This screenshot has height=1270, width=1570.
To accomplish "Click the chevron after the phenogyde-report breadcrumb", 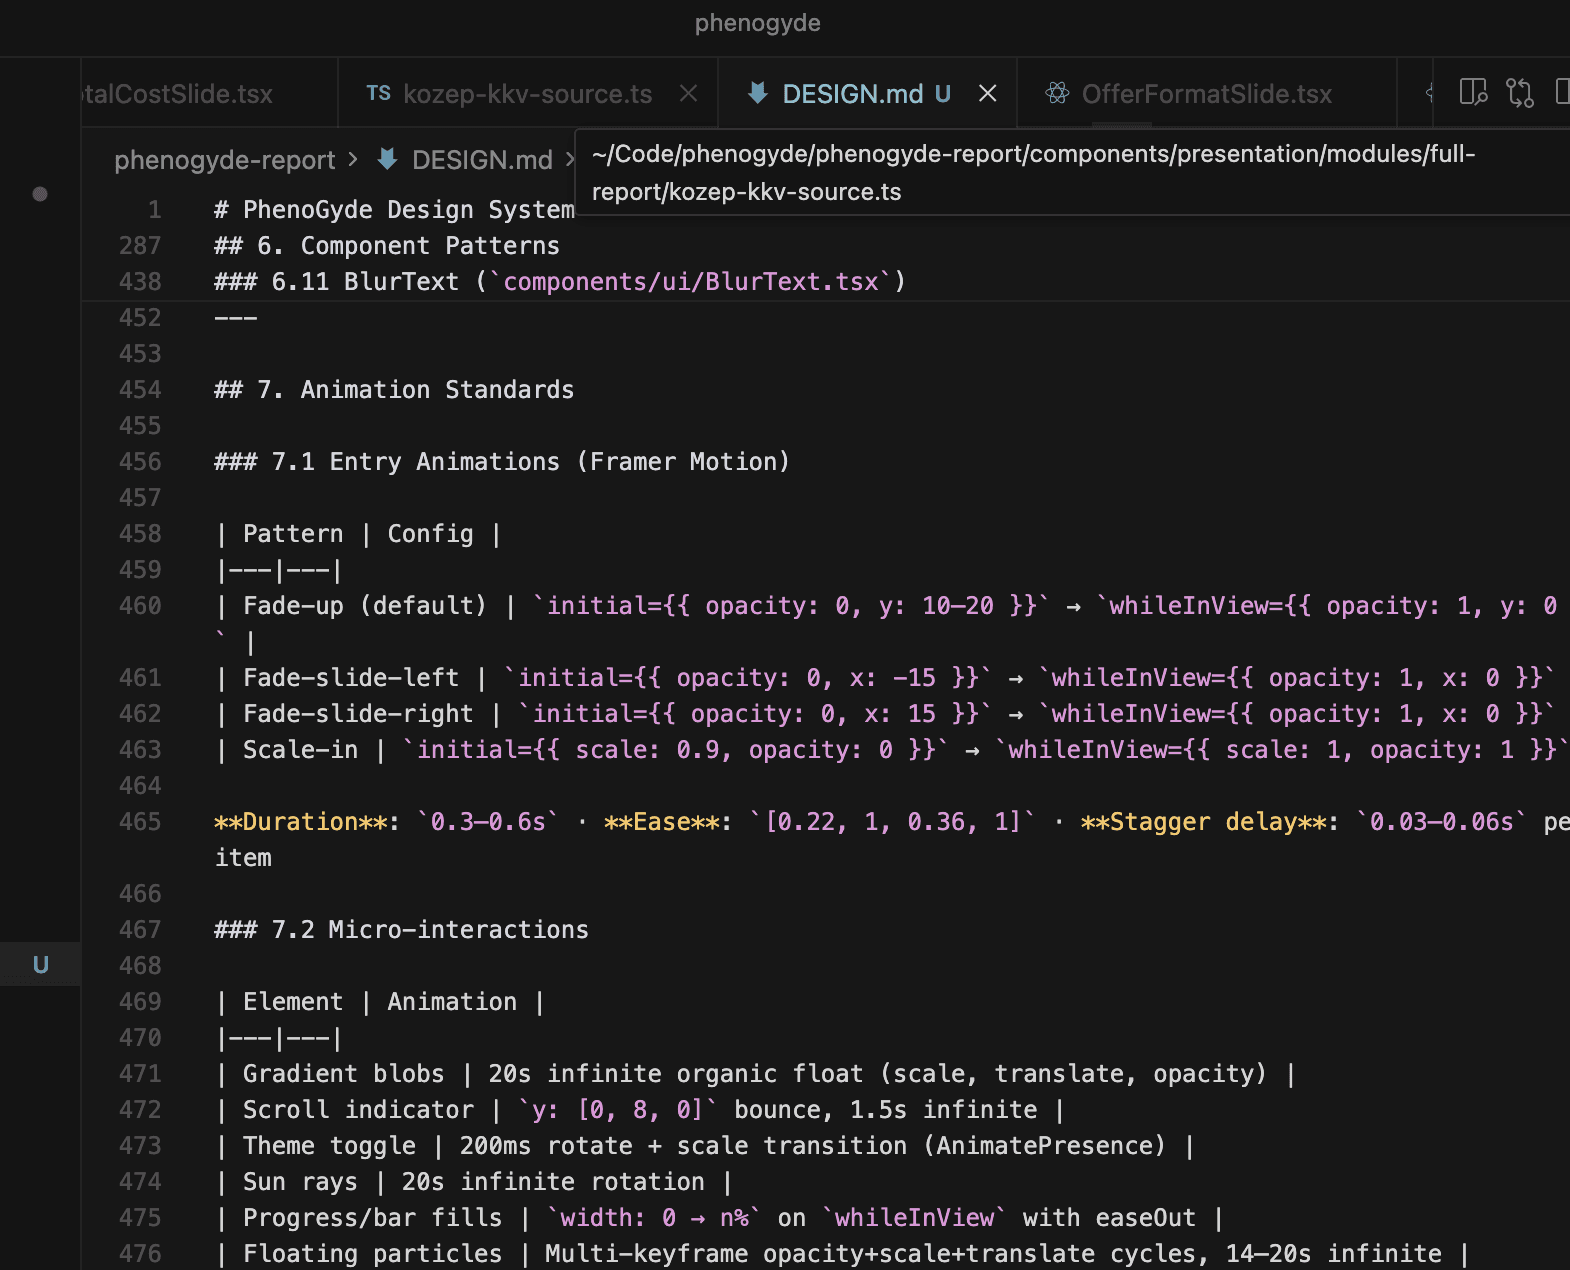I will (x=353, y=159).
